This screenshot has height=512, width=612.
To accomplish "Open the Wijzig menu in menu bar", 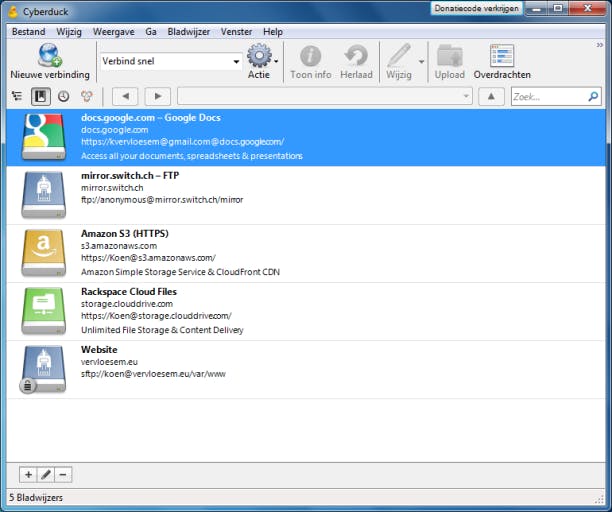I will pos(69,32).
